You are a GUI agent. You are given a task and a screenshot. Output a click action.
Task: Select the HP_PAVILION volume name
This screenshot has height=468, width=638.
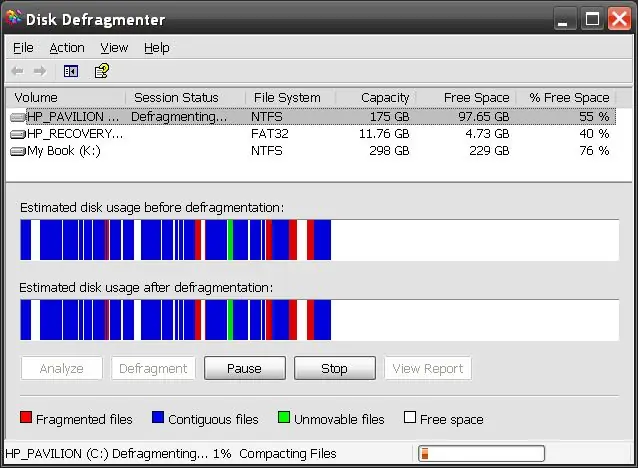pyautogui.click(x=72, y=117)
